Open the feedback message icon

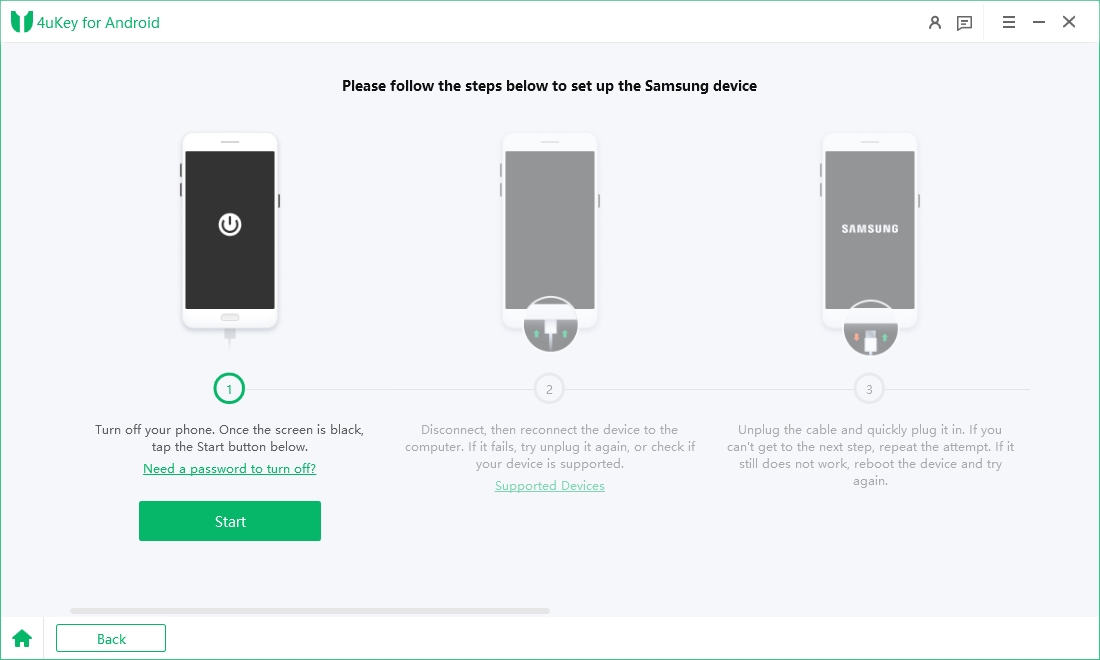coord(964,22)
